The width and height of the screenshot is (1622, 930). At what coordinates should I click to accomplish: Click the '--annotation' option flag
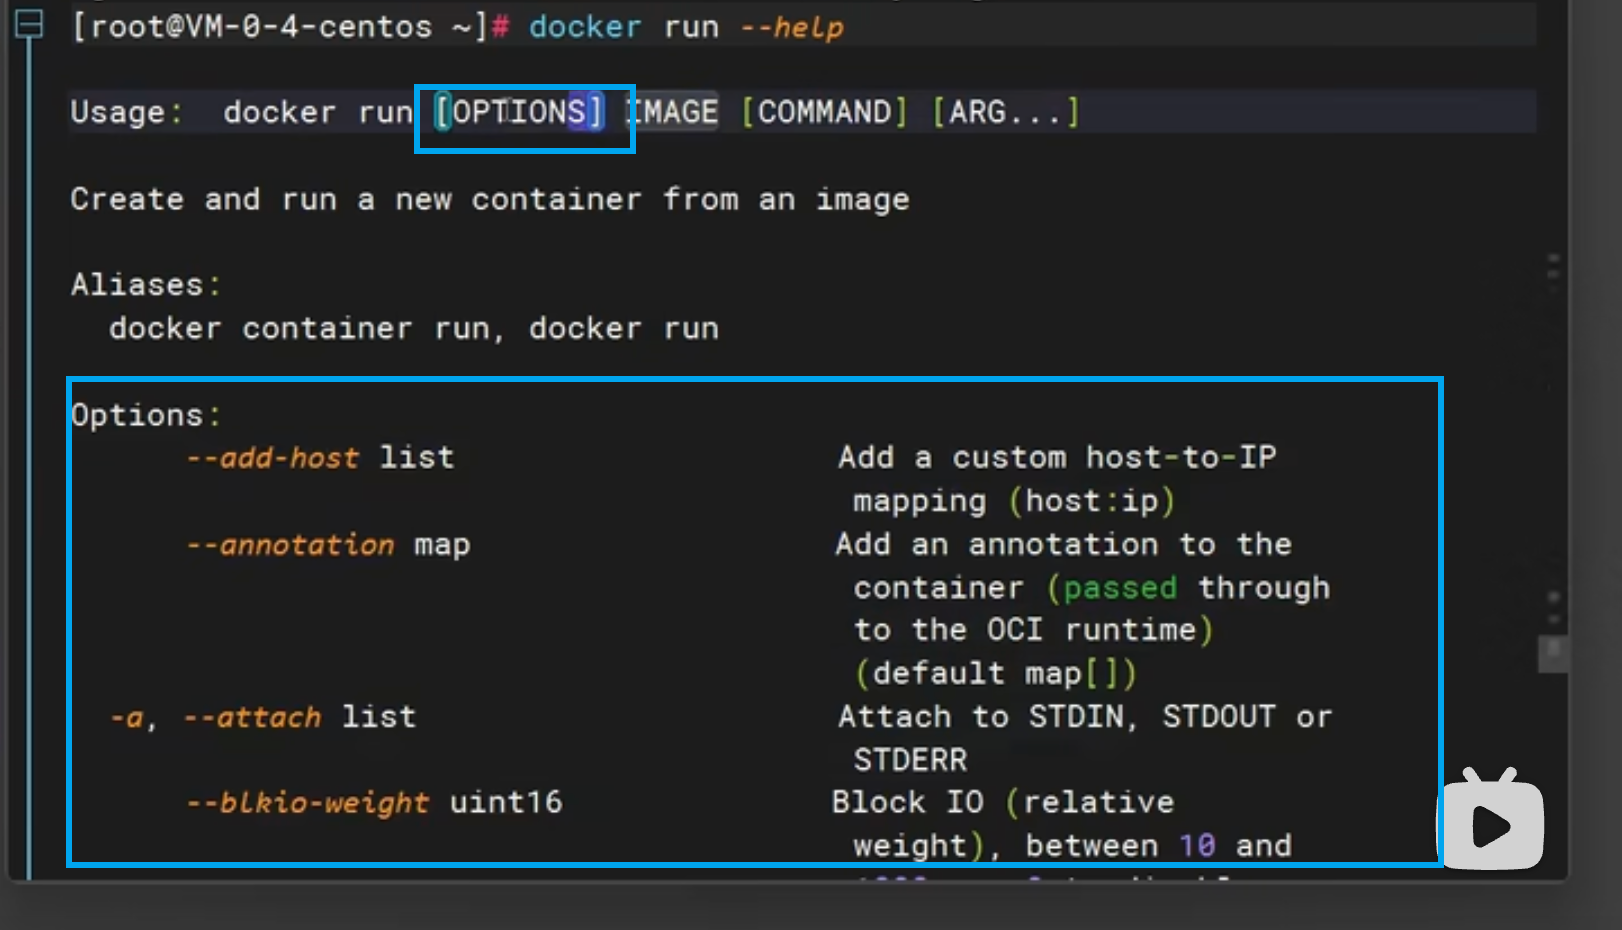coord(290,545)
